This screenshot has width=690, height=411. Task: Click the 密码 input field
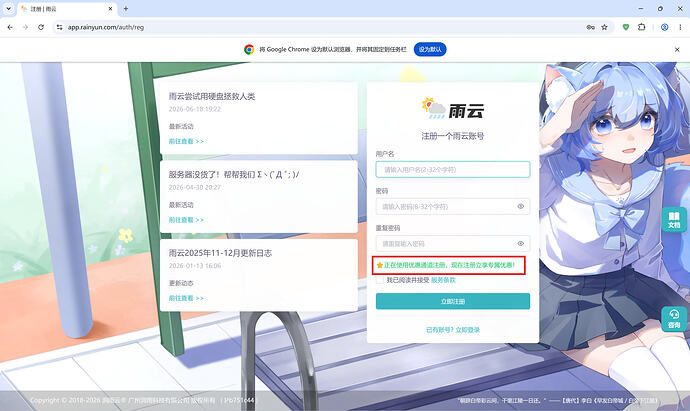(x=453, y=206)
